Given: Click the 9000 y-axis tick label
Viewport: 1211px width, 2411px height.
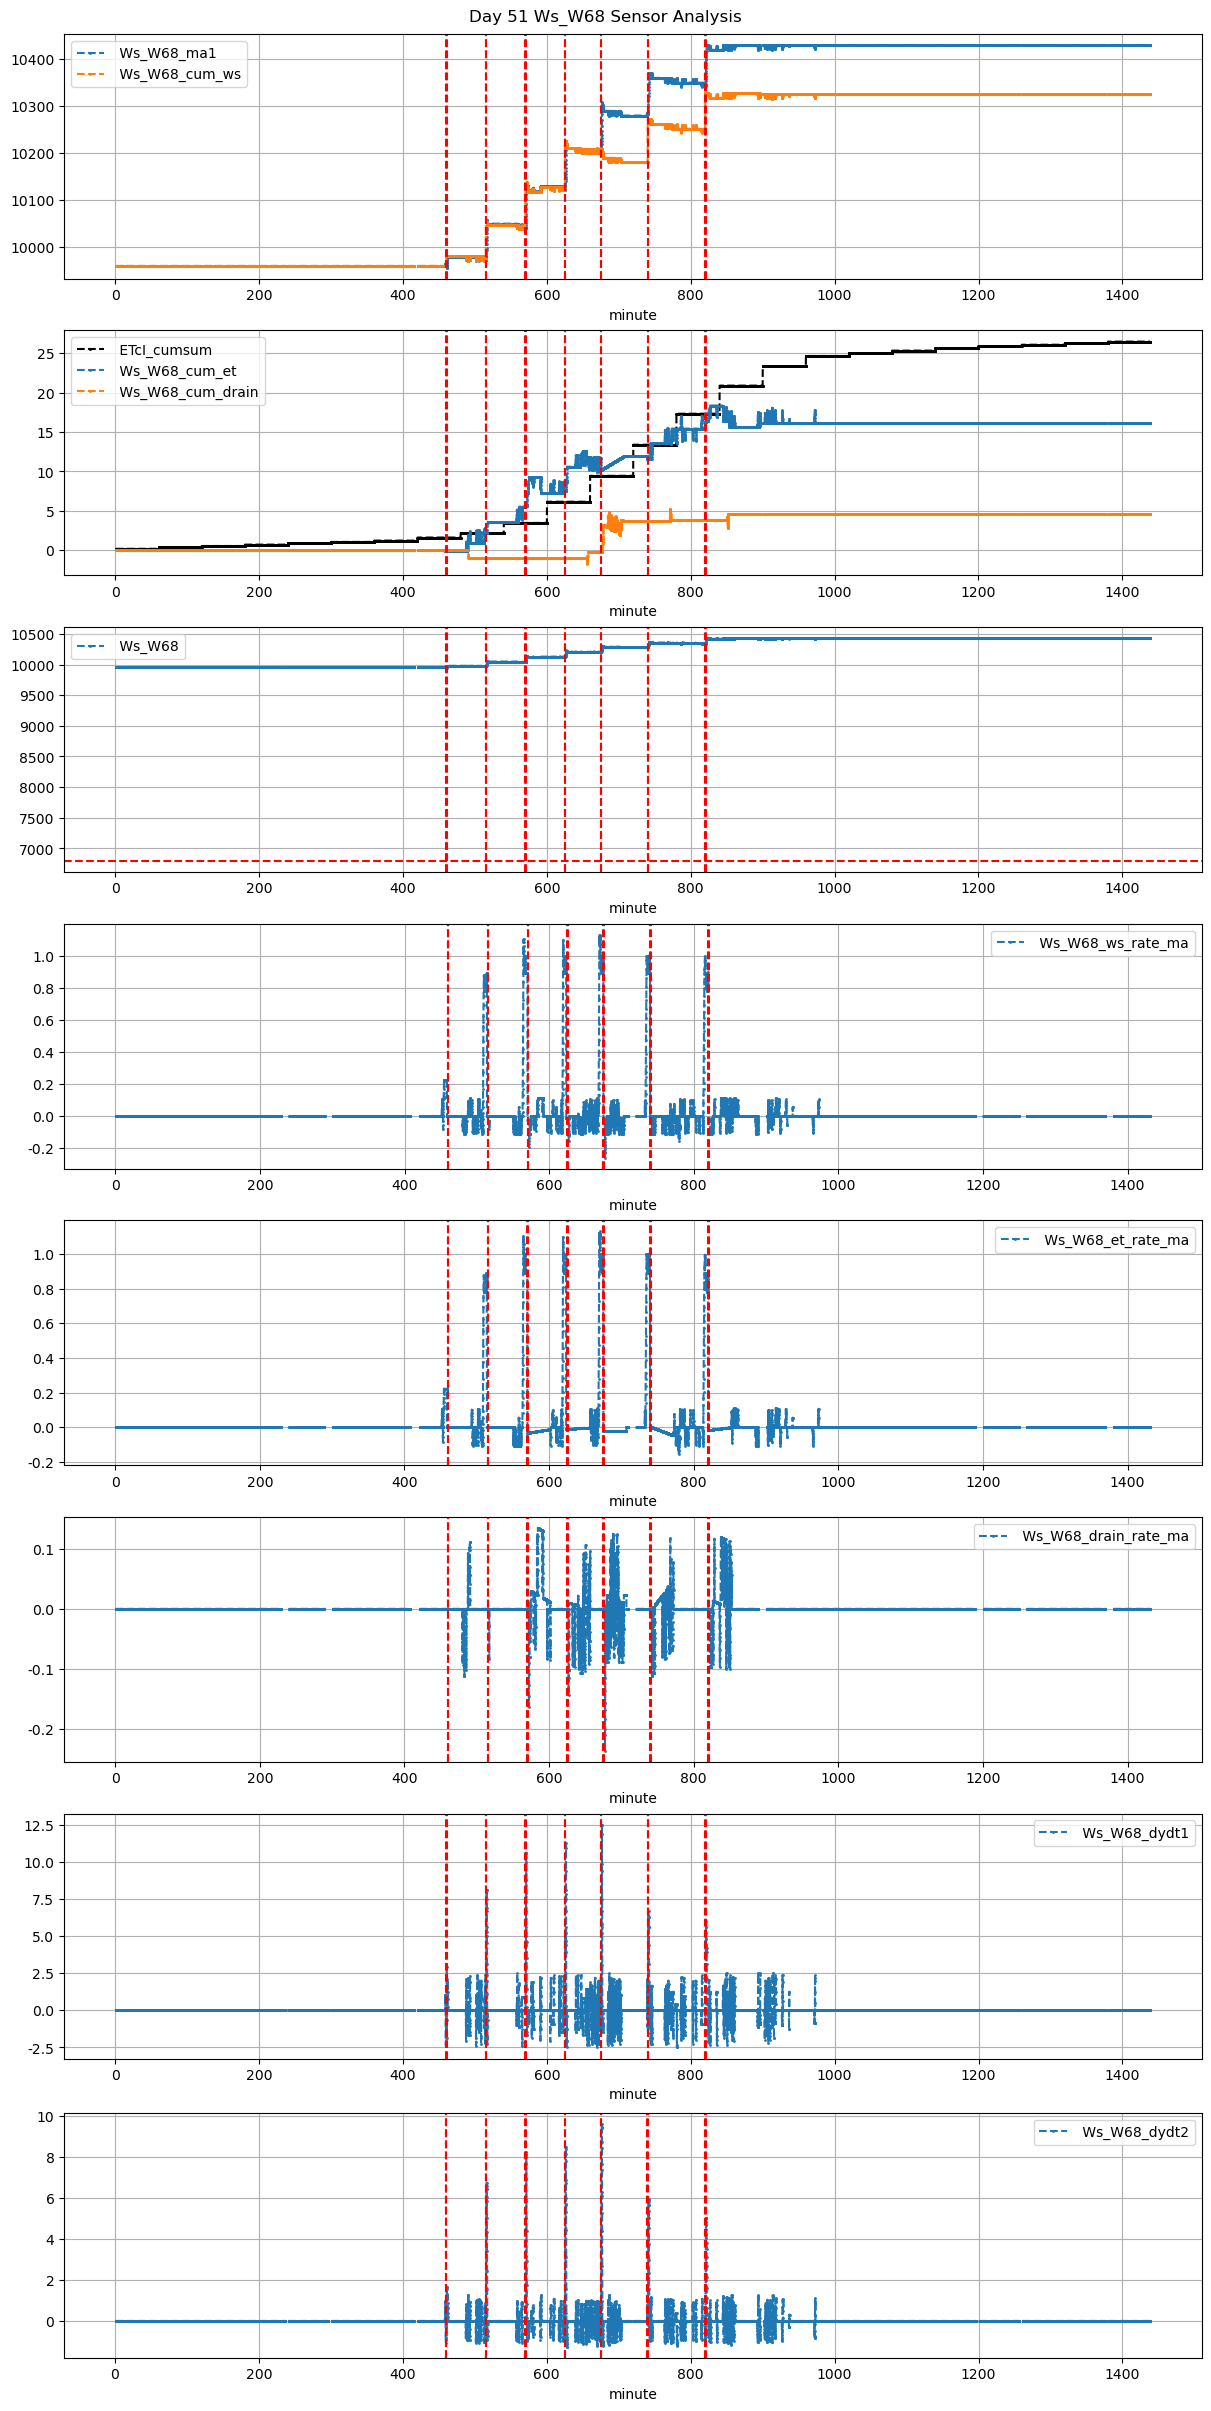Looking at the screenshot, I should coord(37,727).
